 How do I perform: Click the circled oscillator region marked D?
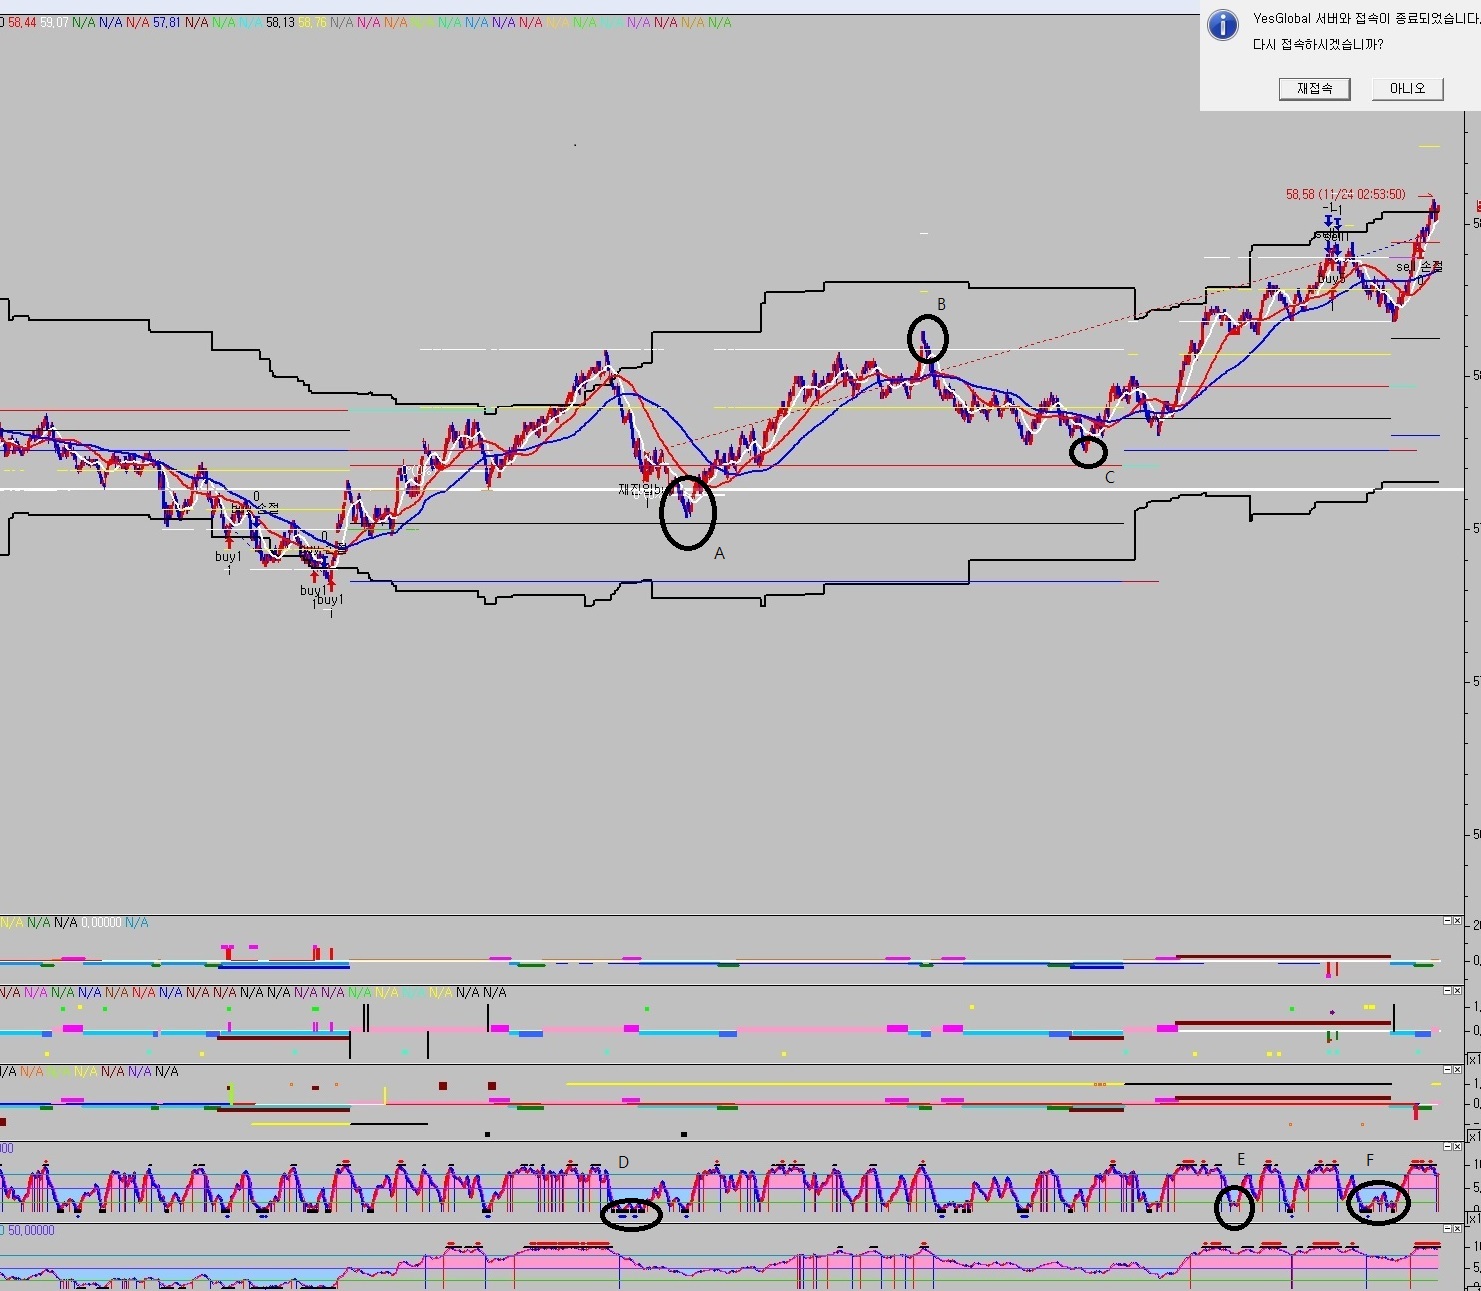(x=631, y=1214)
